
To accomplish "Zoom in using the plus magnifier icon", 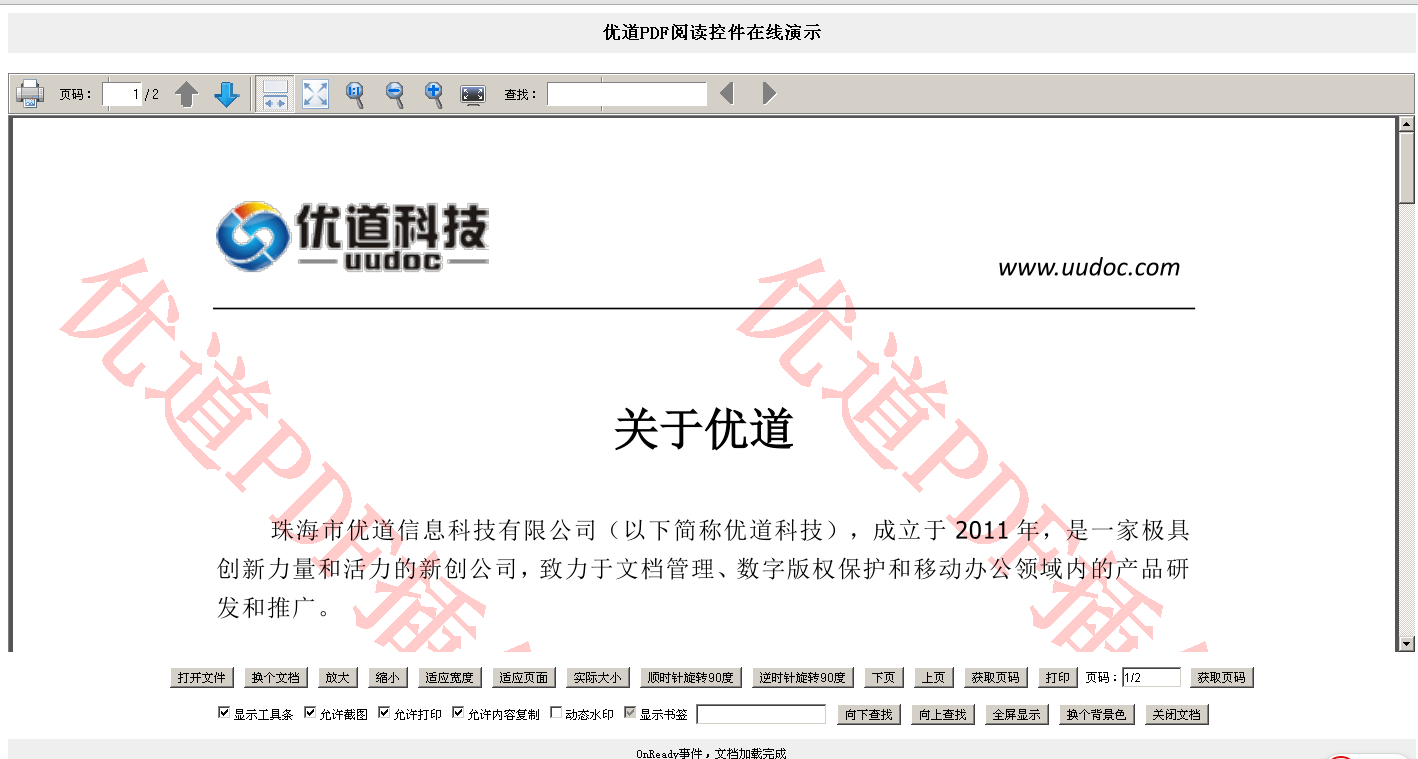I will 433,93.
